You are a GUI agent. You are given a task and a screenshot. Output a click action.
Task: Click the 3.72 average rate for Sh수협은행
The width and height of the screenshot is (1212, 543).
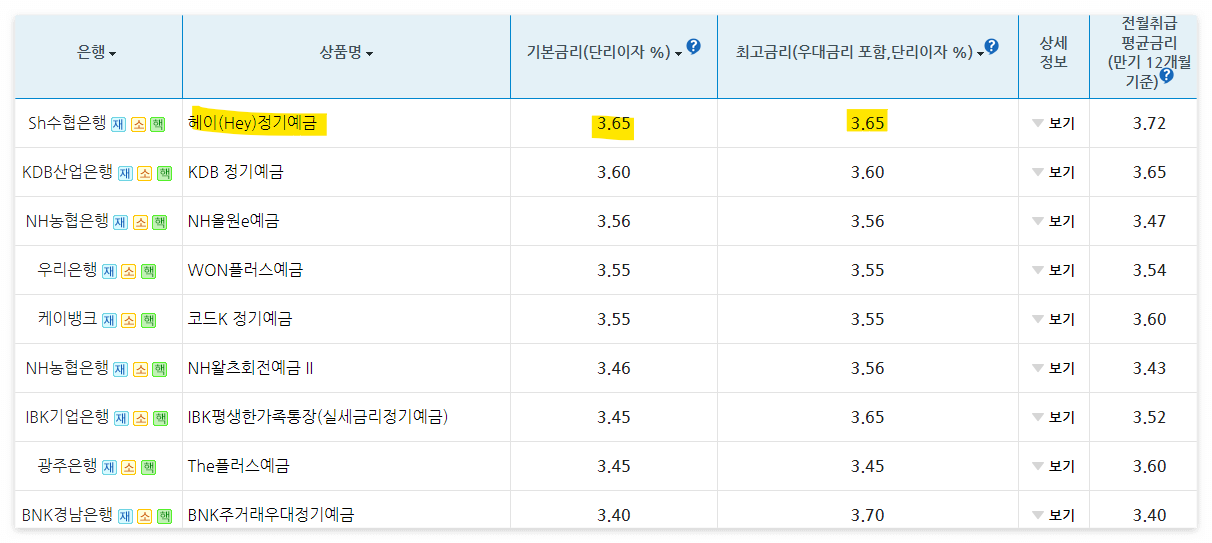point(1150,124)
